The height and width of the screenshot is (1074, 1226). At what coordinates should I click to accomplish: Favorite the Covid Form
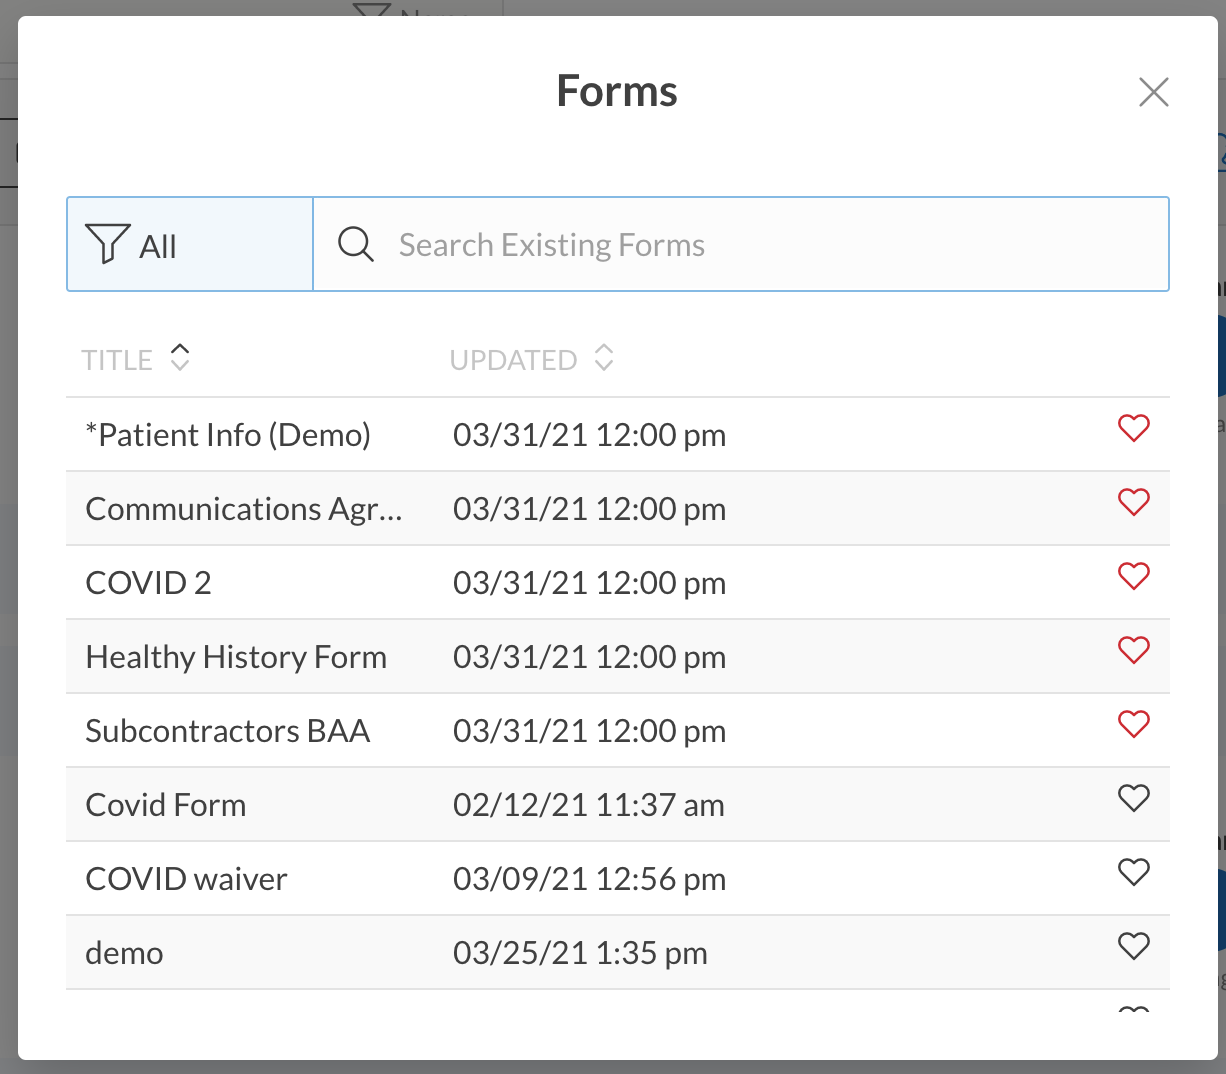pos(1133,798)
